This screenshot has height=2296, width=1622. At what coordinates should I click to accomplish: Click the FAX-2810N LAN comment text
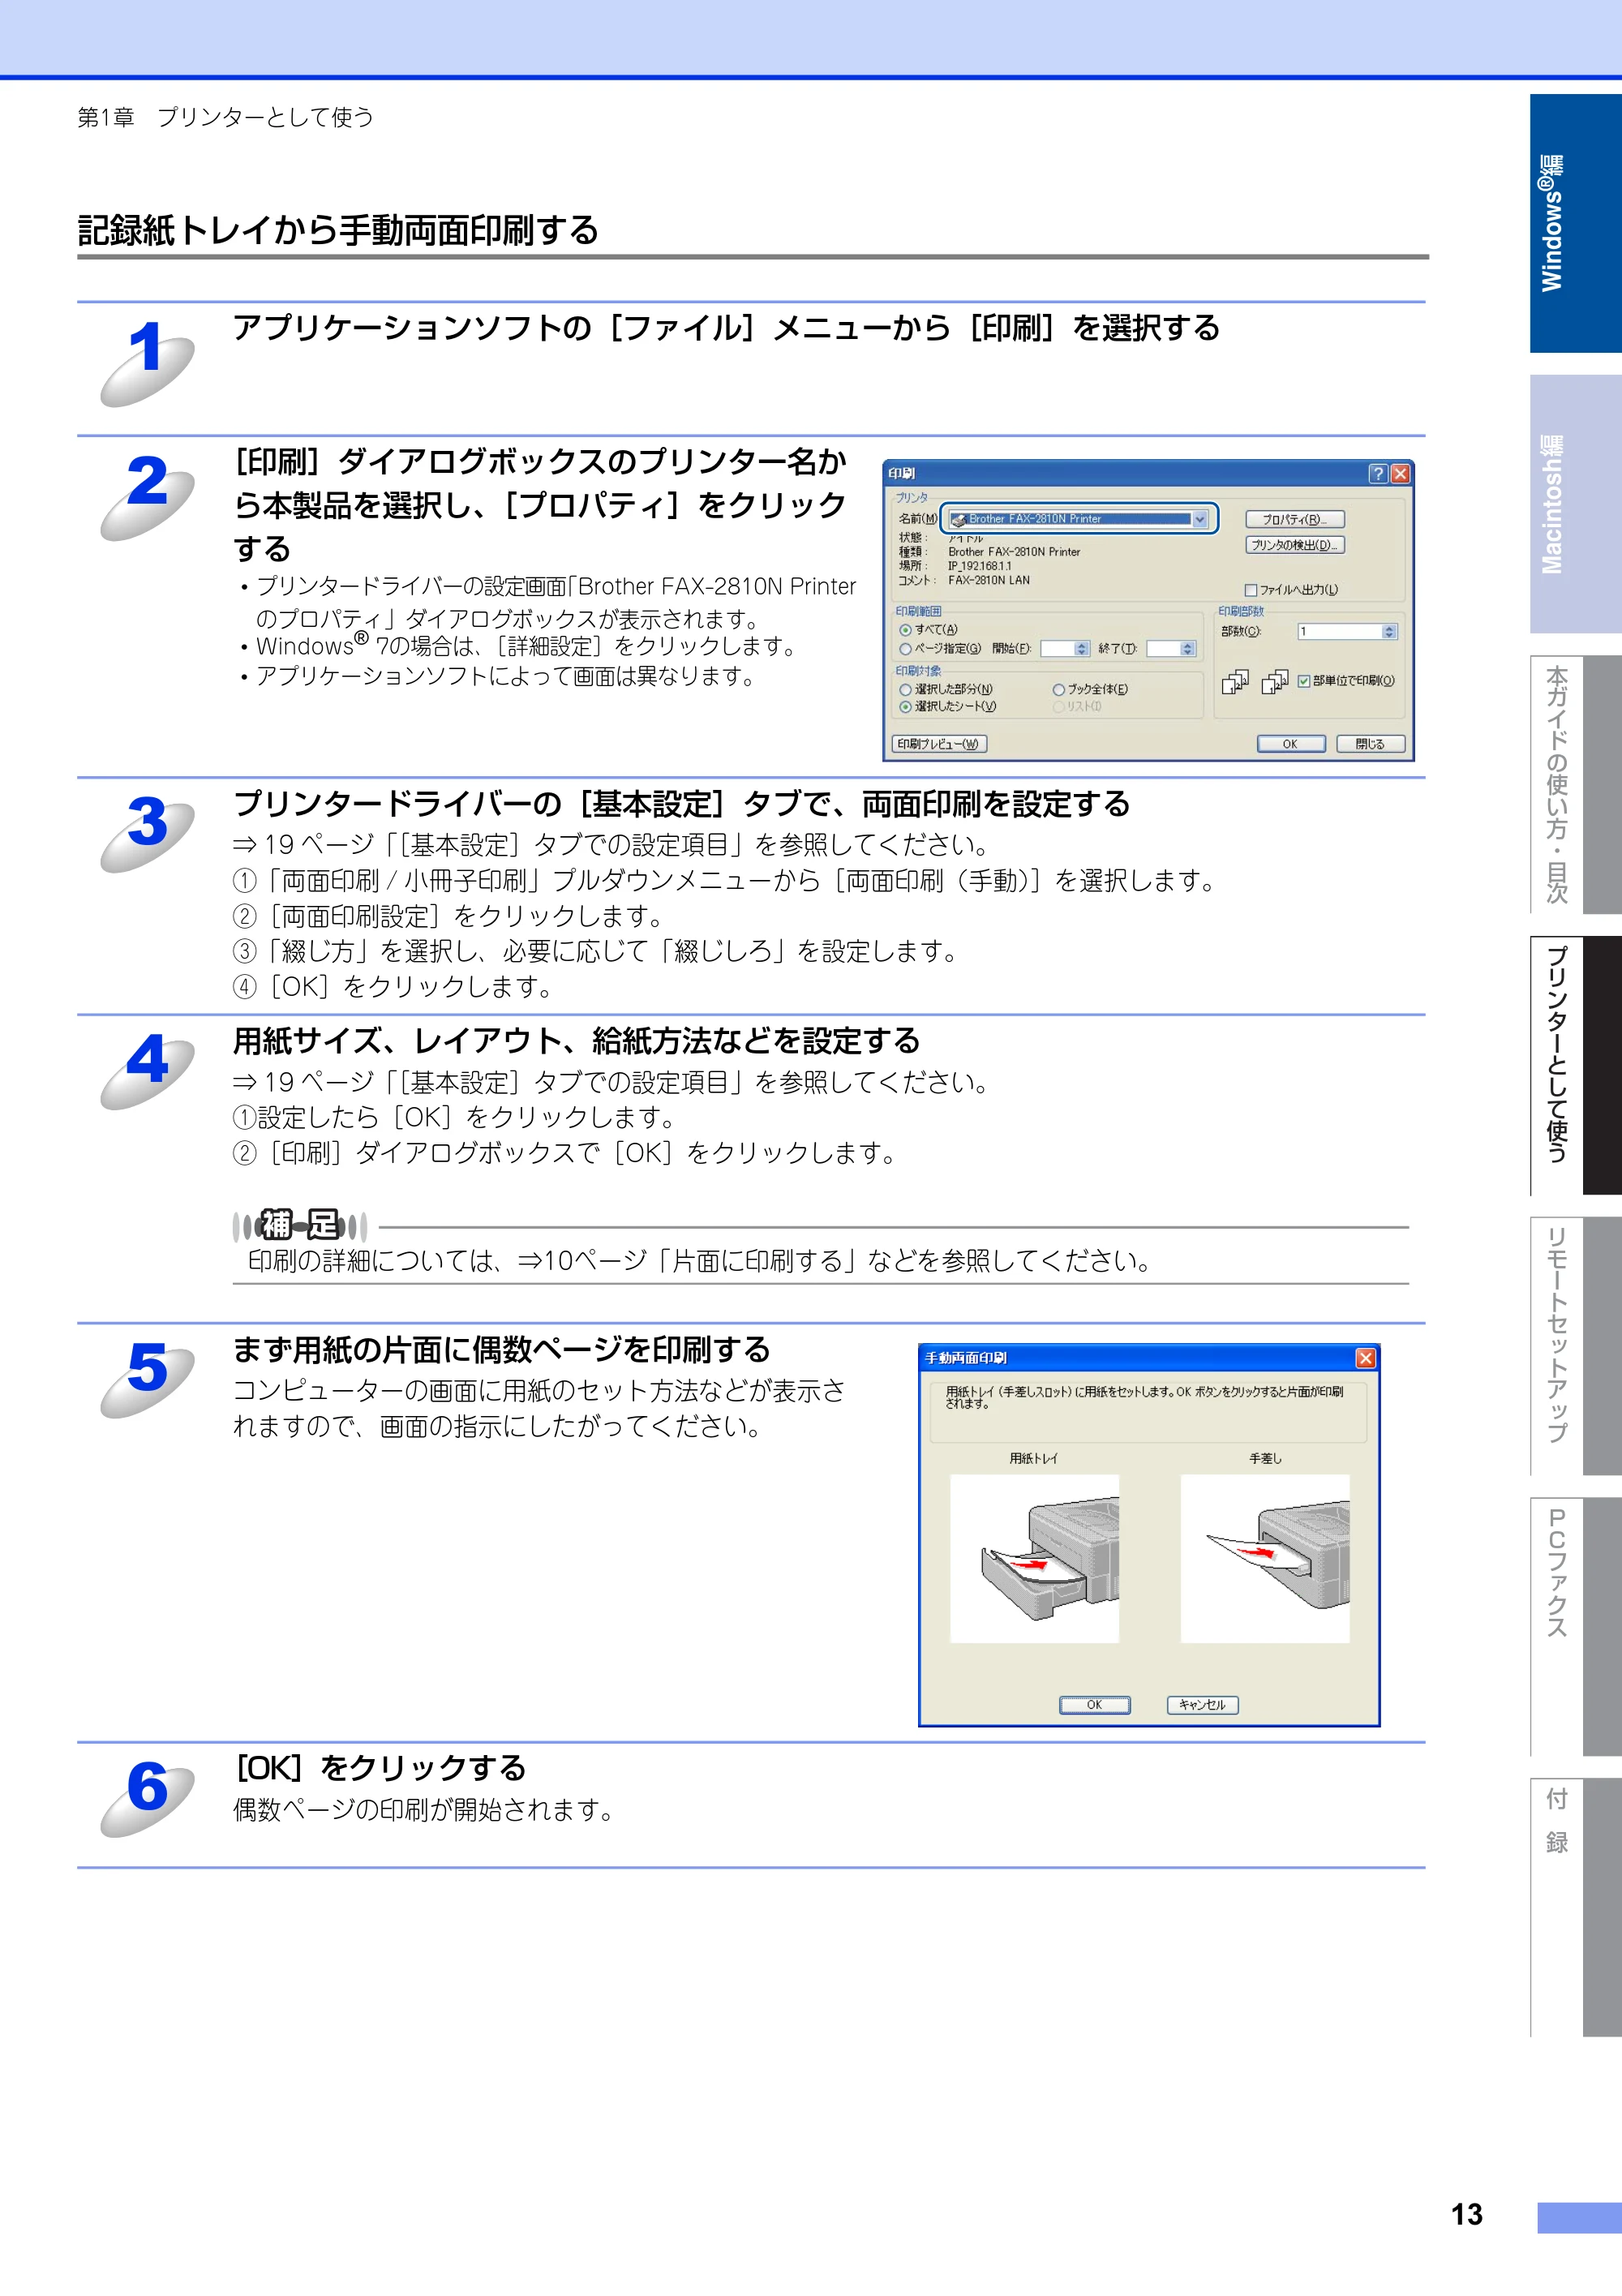coord(988,580)
